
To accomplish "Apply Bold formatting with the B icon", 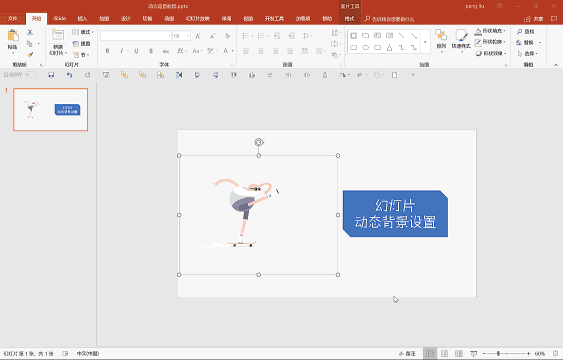I will pos(107,51).
